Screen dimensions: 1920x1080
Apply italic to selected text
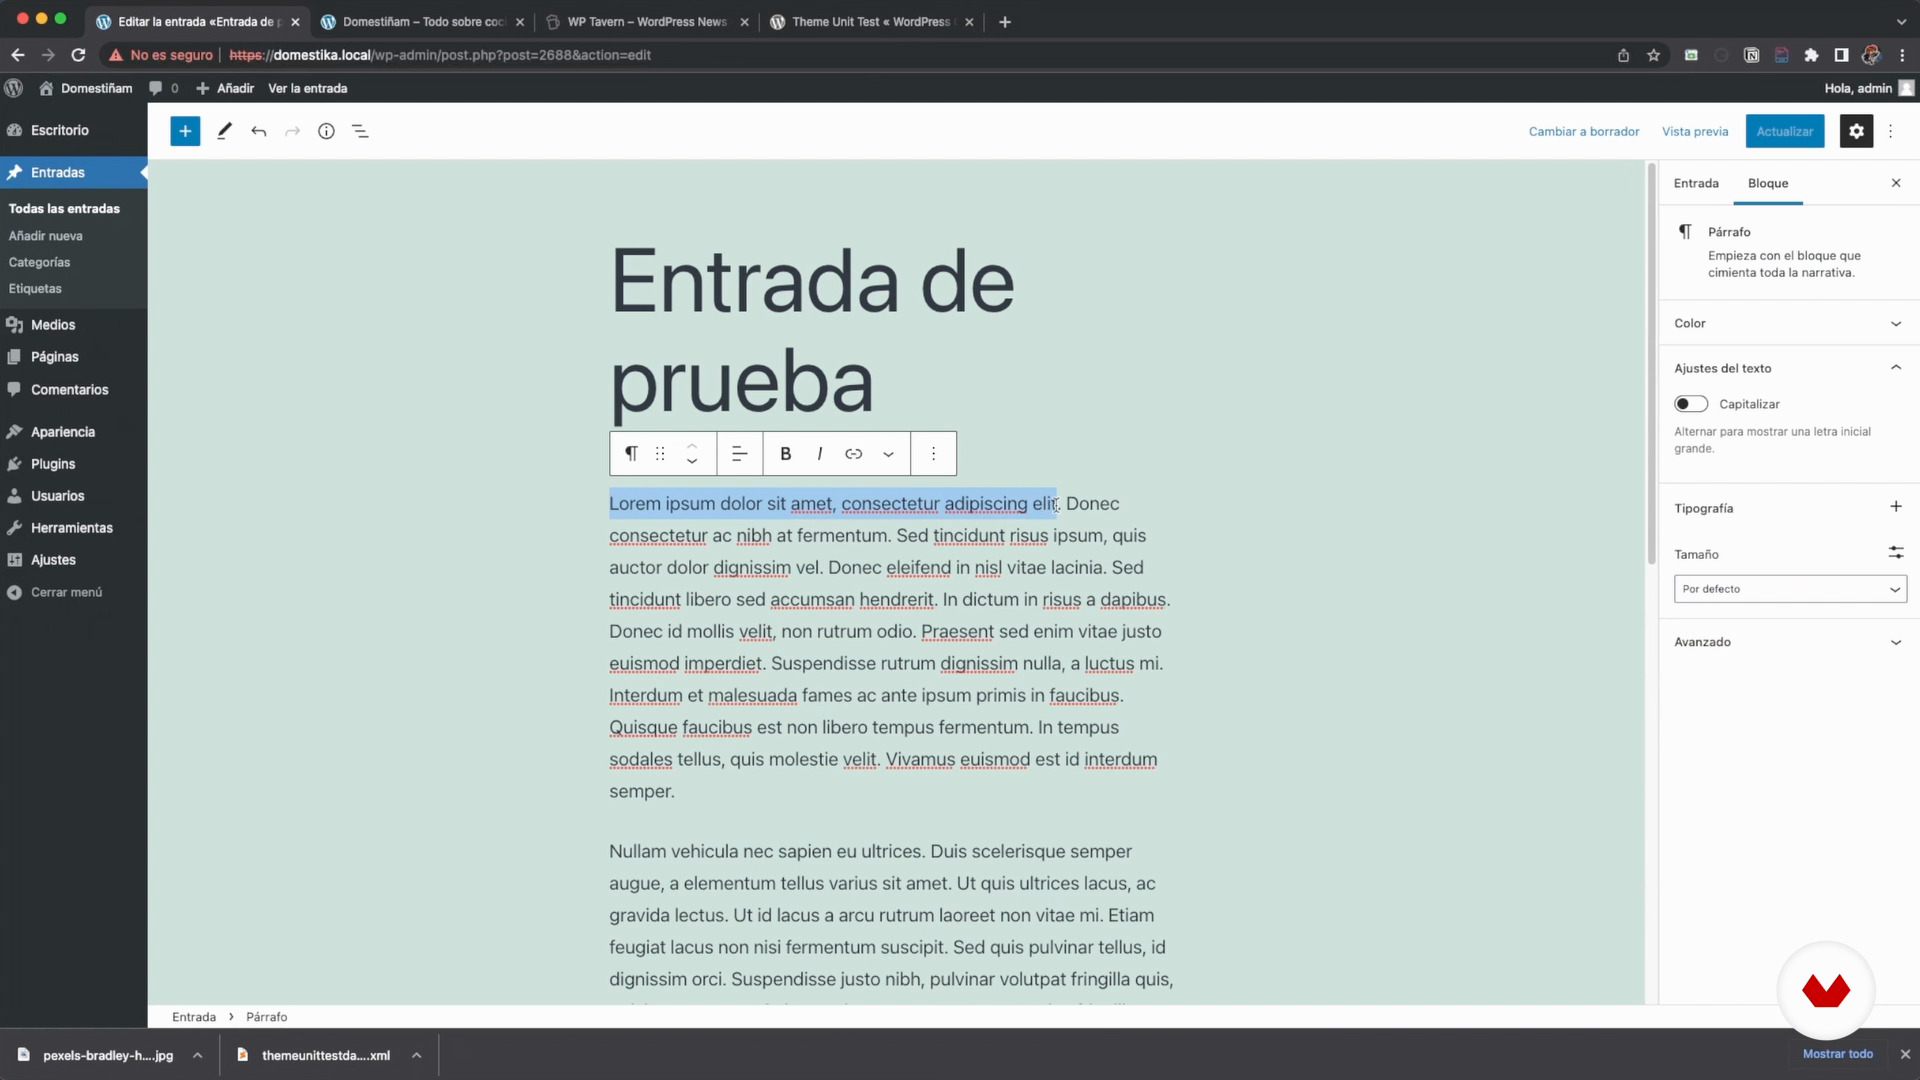point(820,454)
